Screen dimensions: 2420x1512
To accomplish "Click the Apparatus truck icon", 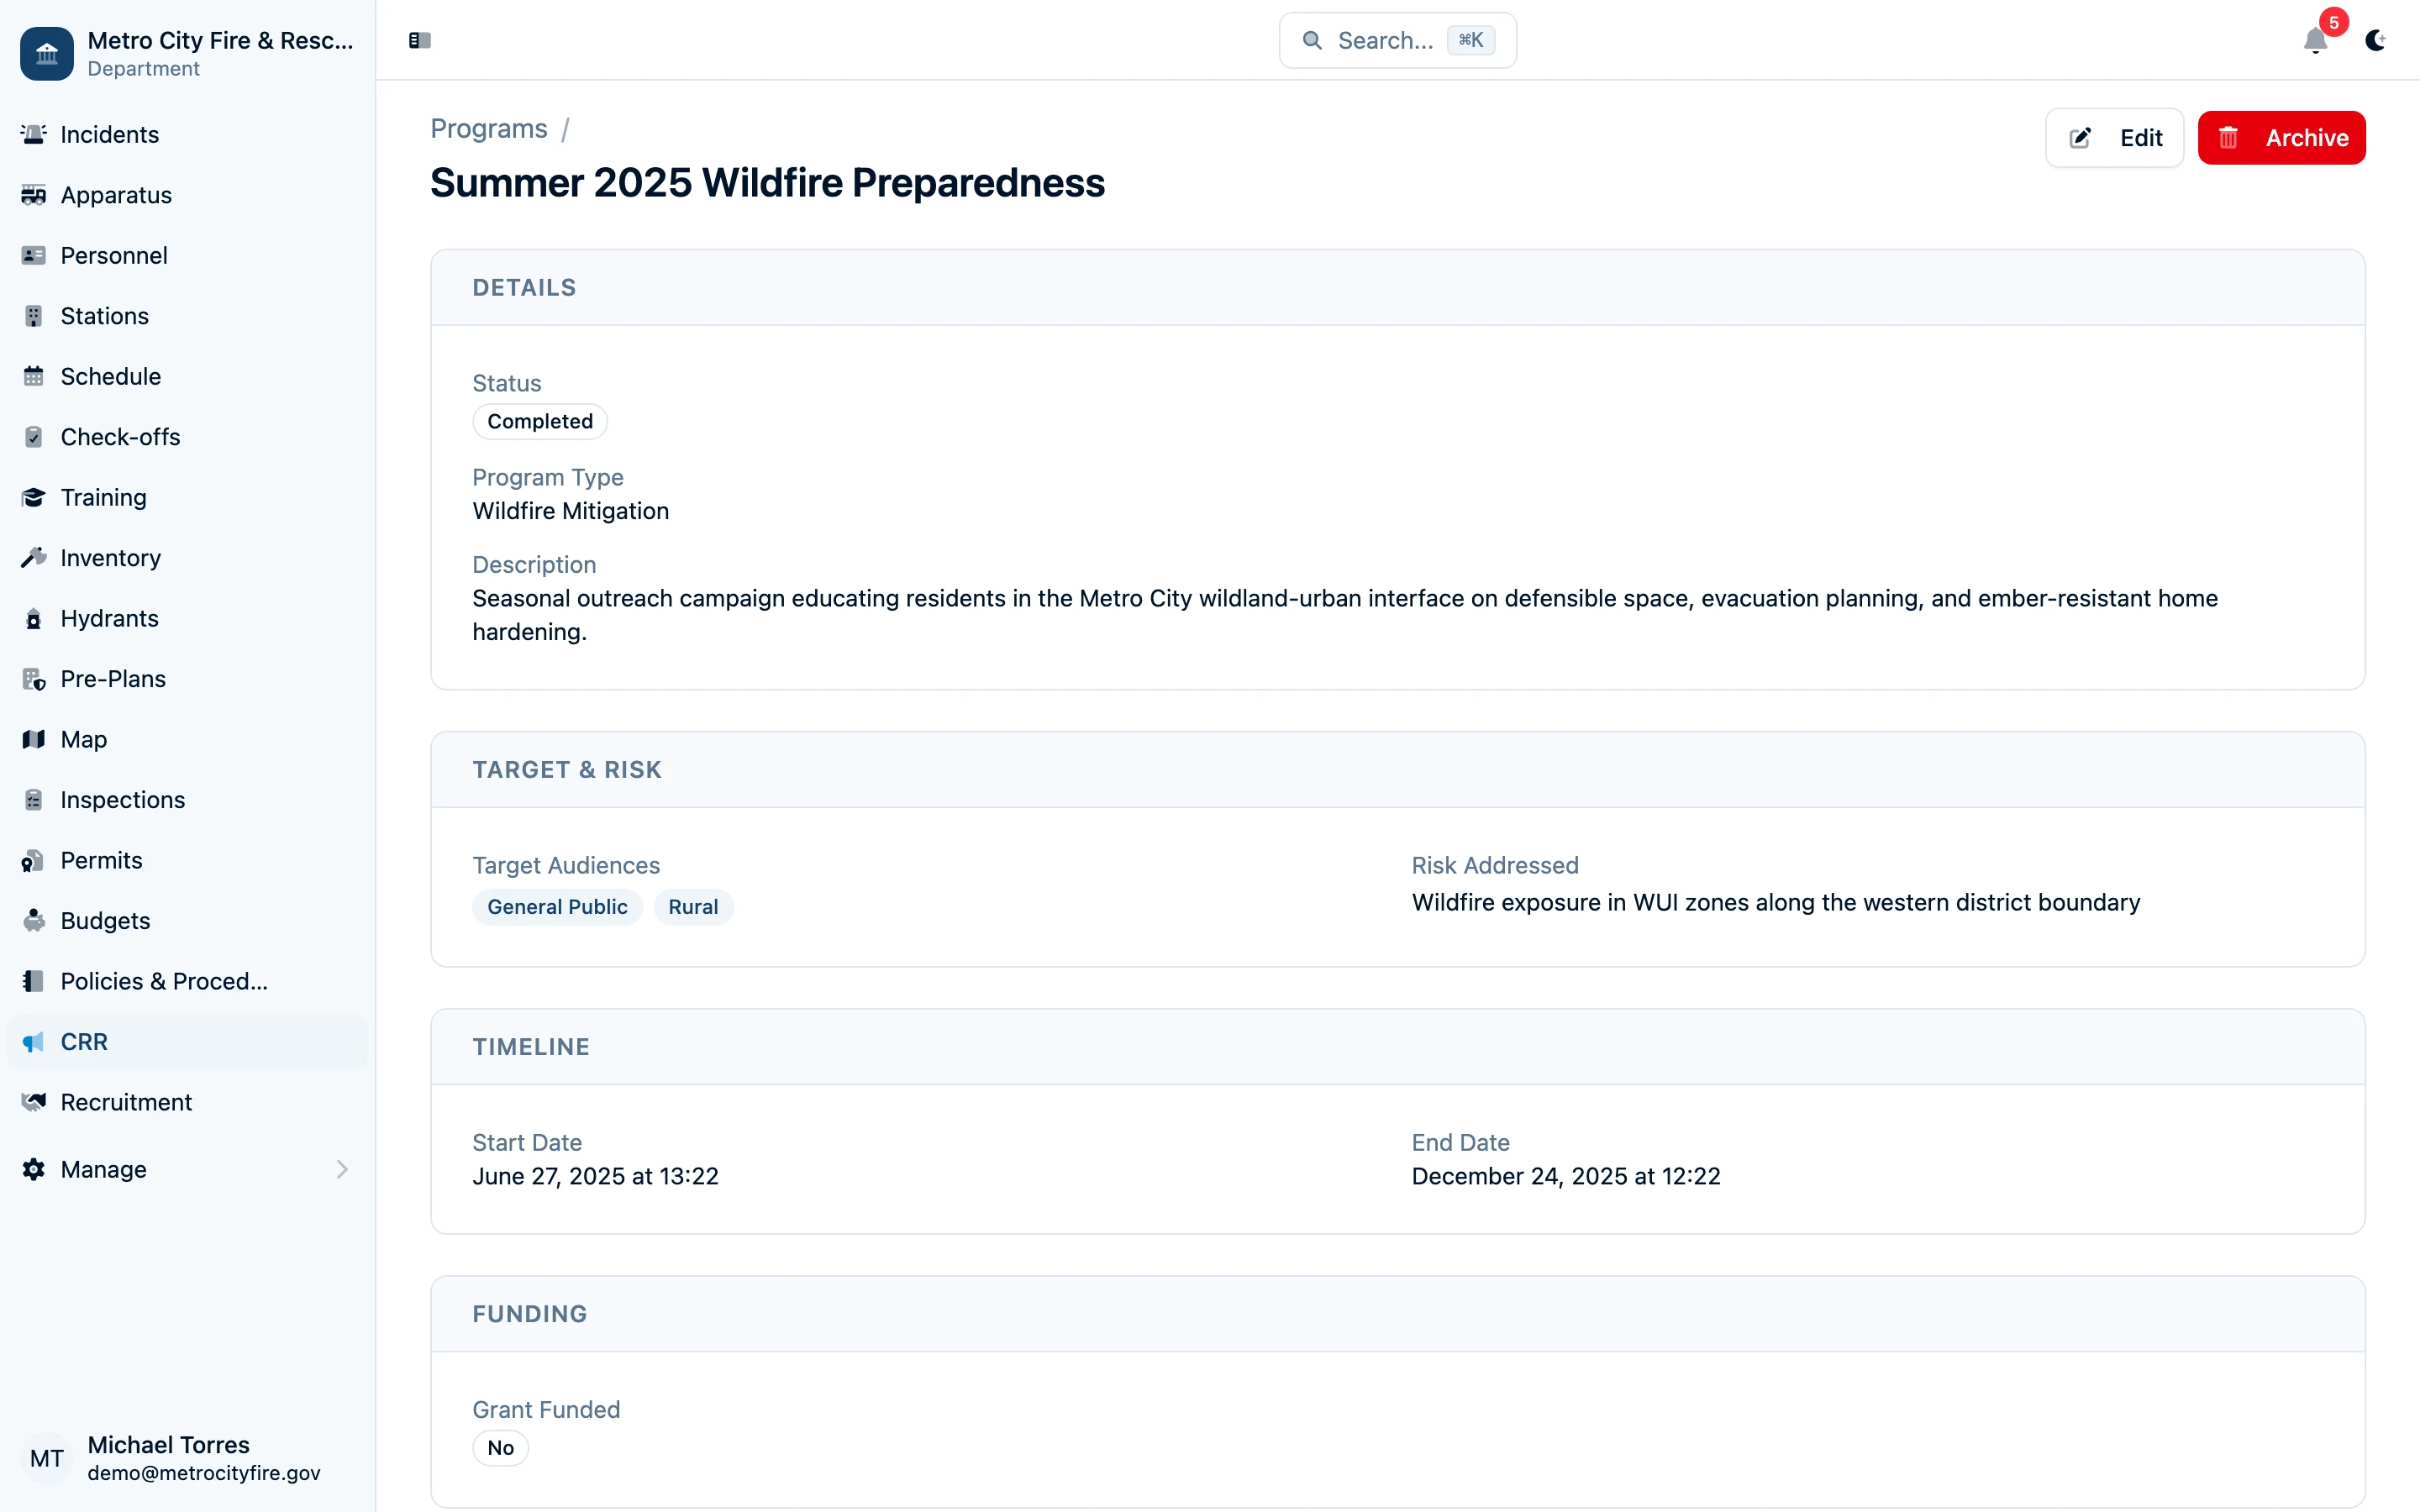I will [34, 195].
